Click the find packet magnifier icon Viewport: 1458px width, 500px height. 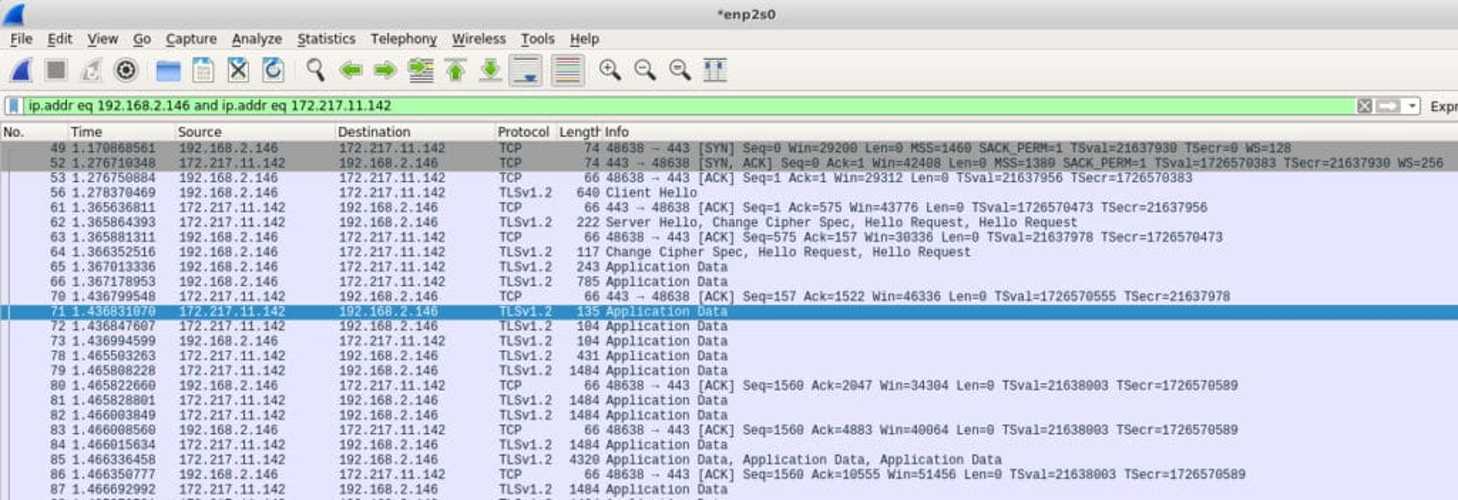tap(315, 70)
